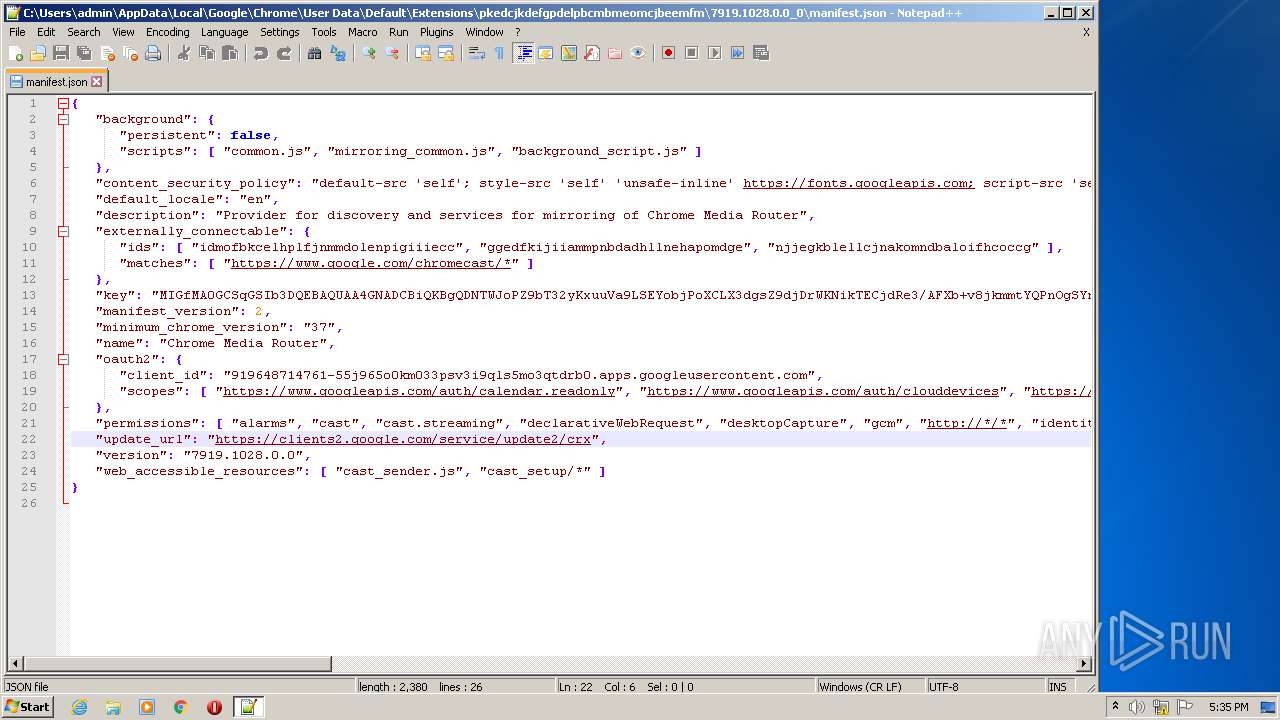Click the left arrow of the horizontal scrollbar
The width and height of the screenshot is (1280, 720).
point(15,663)
